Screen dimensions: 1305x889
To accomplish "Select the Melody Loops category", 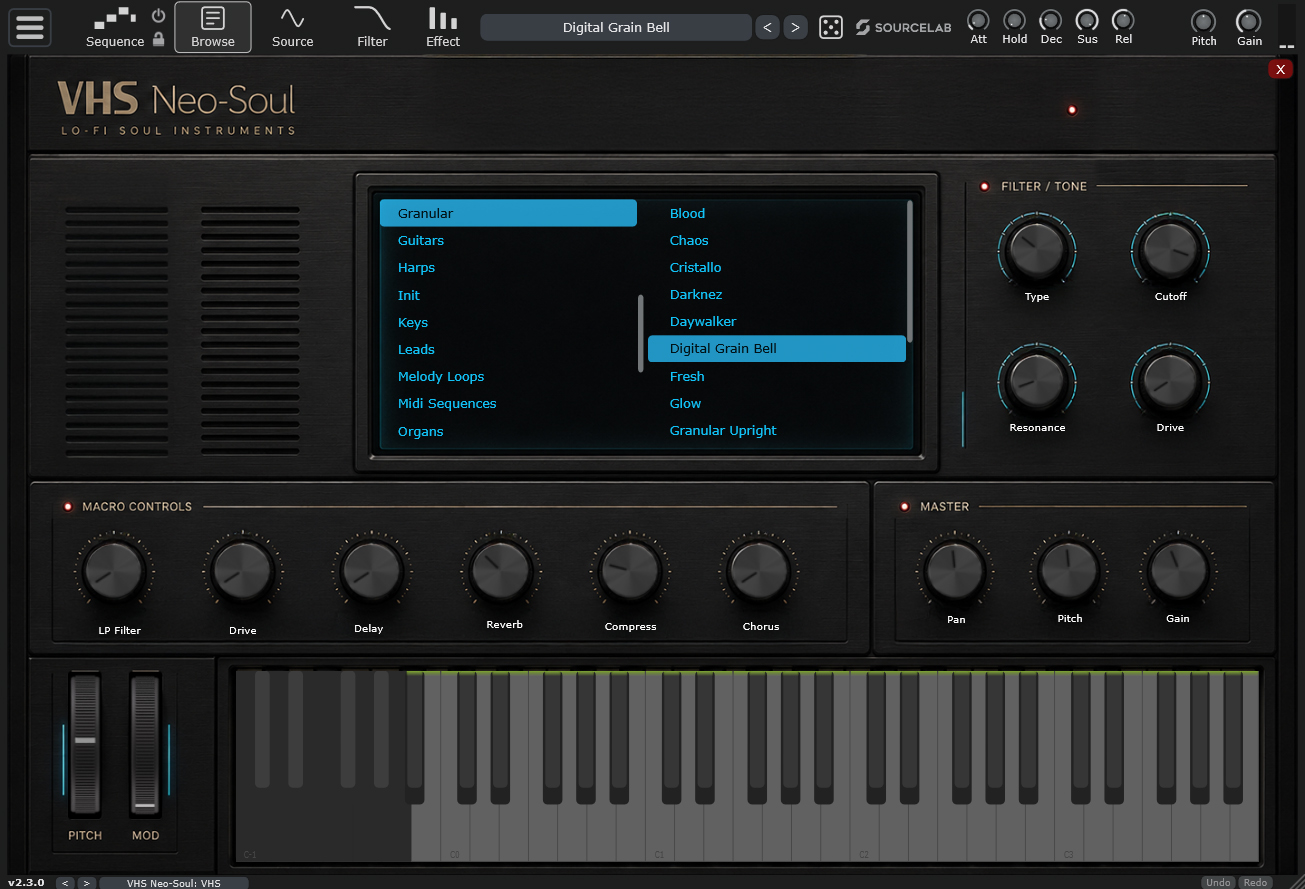I will click(x=508, y=376).
